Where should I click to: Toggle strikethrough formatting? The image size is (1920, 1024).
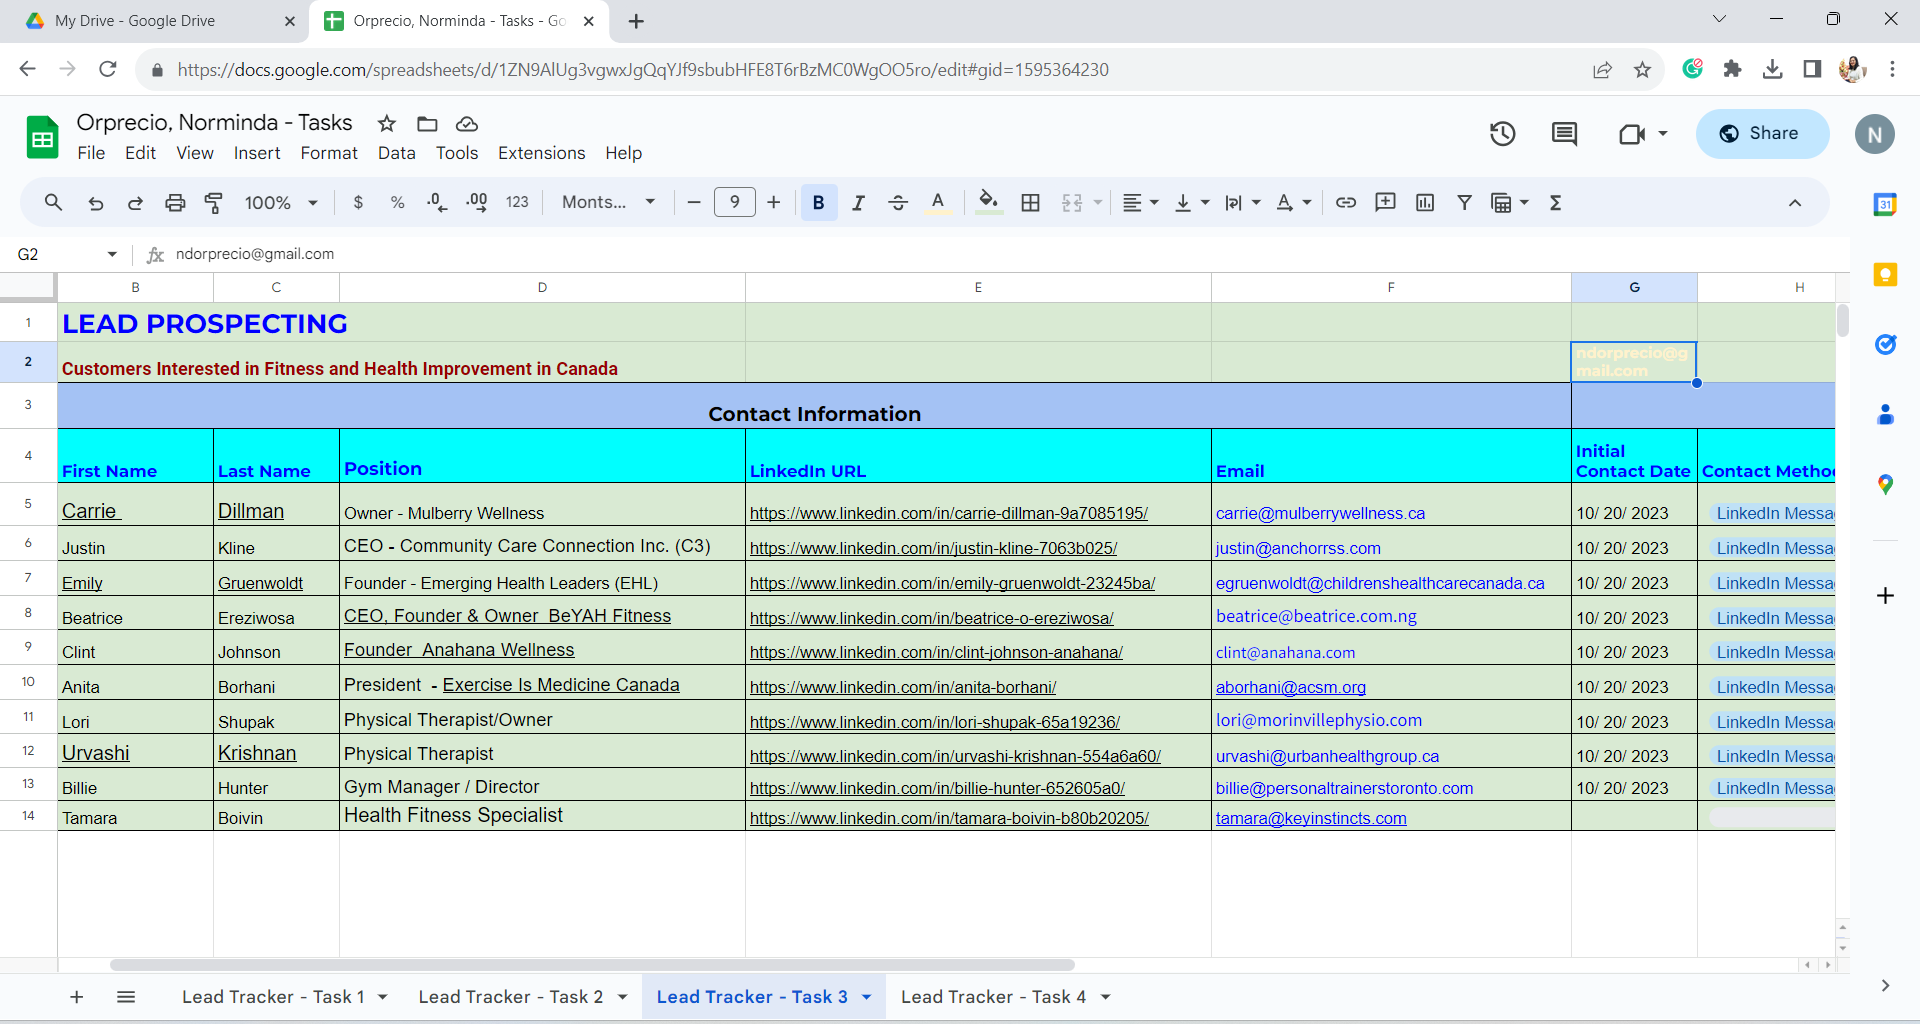(x=897, y=203)
